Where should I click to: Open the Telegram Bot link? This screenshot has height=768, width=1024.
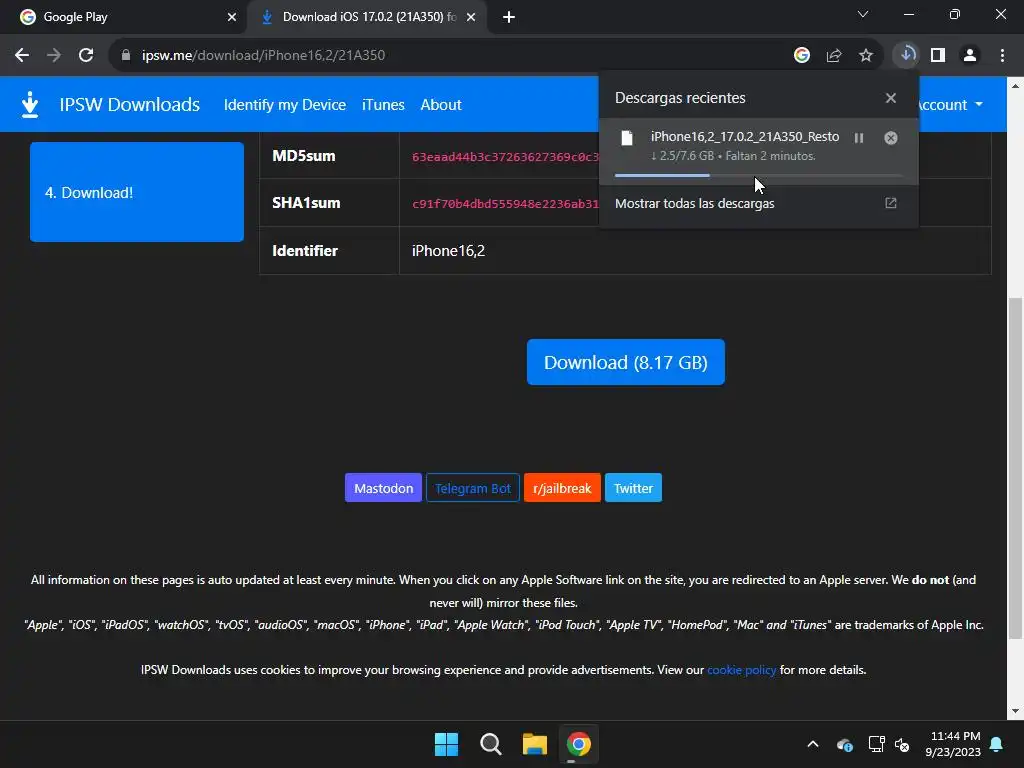point(473,488)
